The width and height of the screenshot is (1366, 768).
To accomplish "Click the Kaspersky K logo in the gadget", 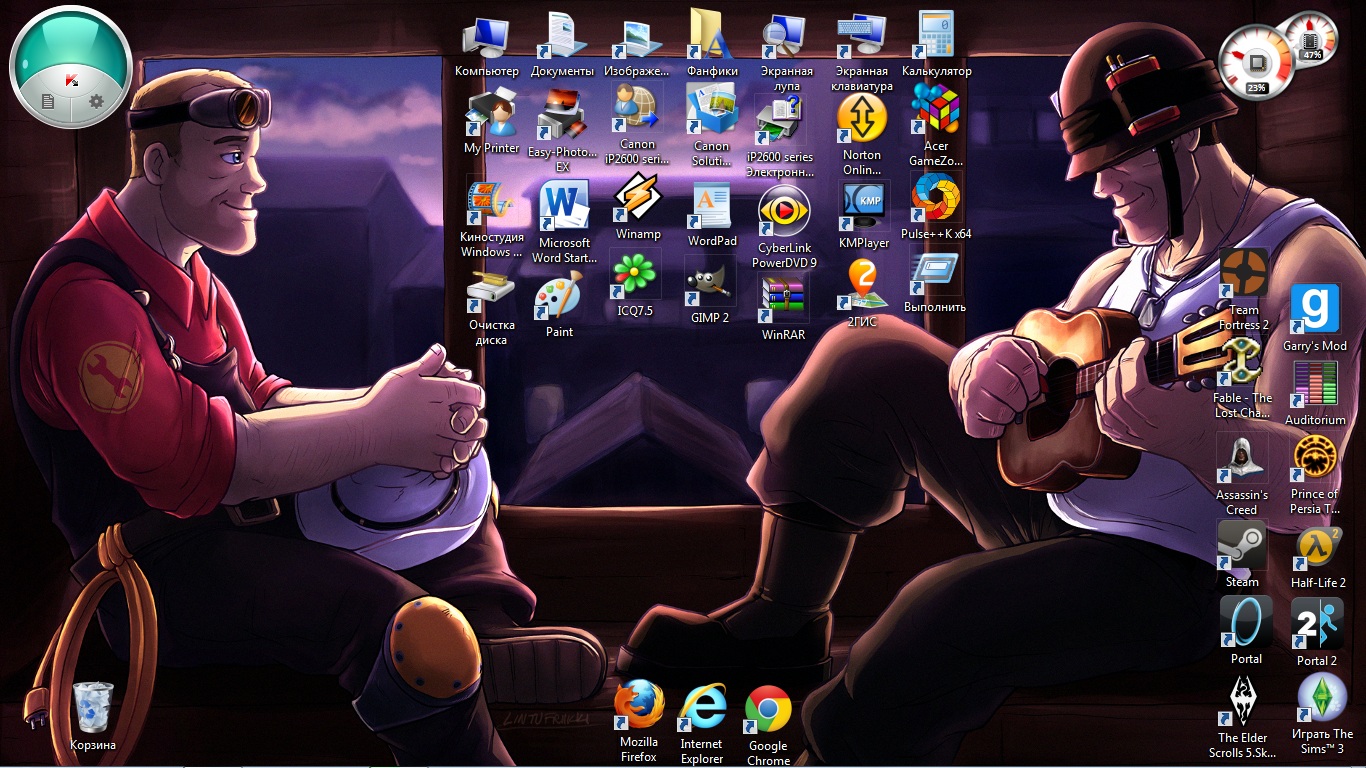I will click(71, 80).
